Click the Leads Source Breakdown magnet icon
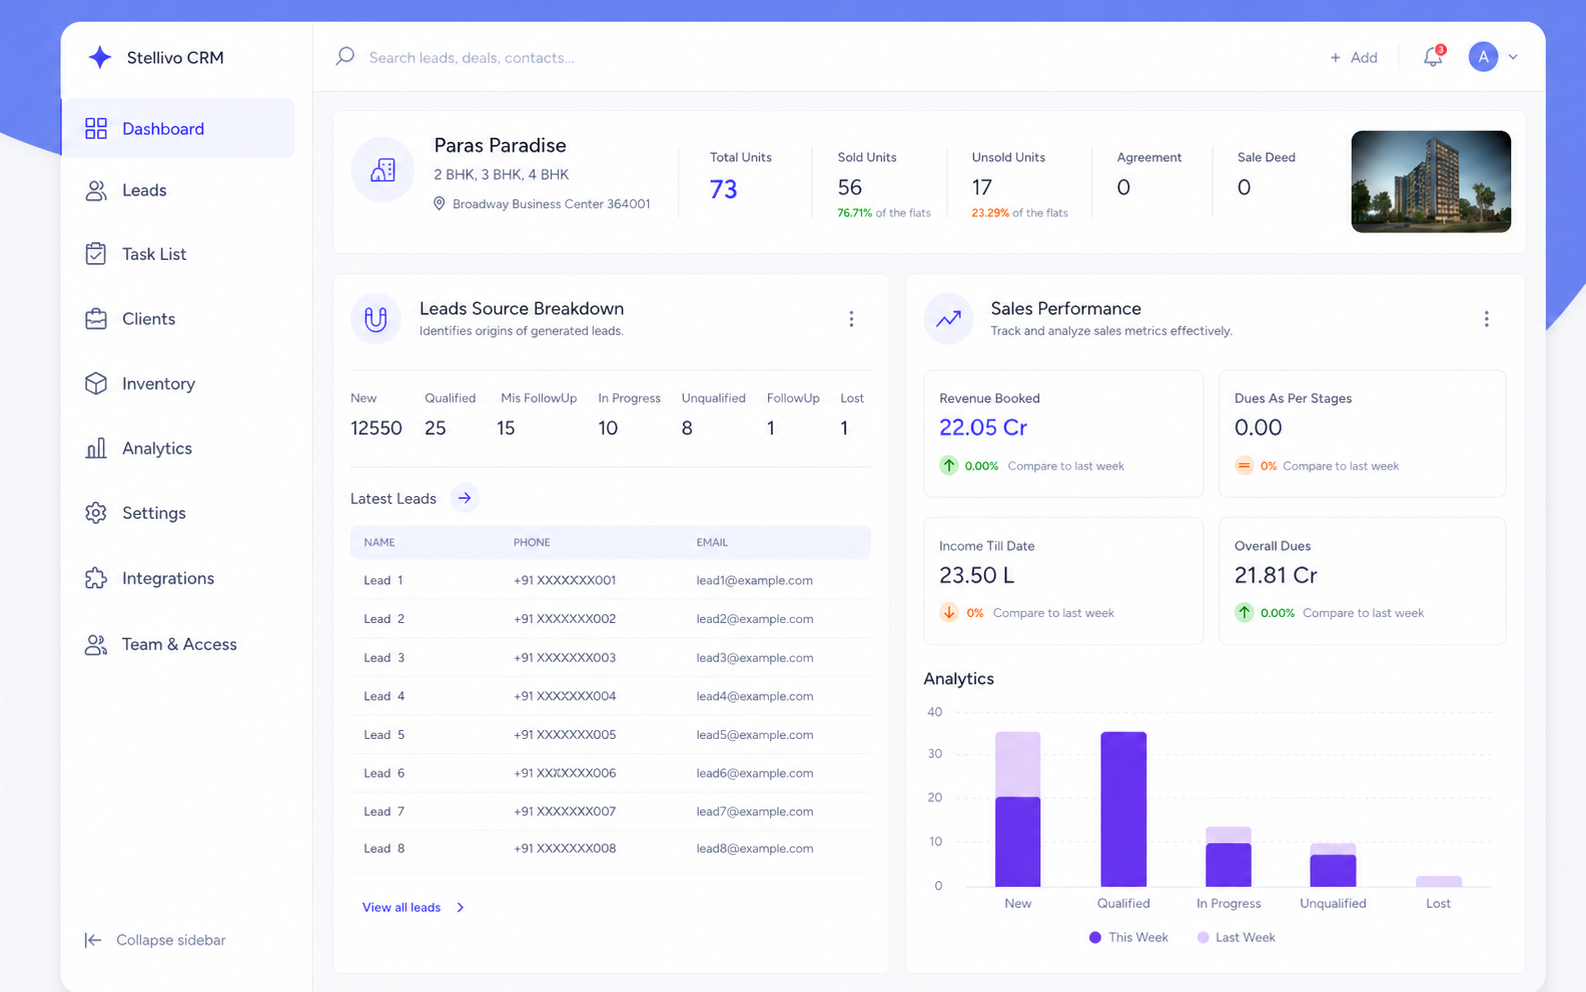 [376, 319]
